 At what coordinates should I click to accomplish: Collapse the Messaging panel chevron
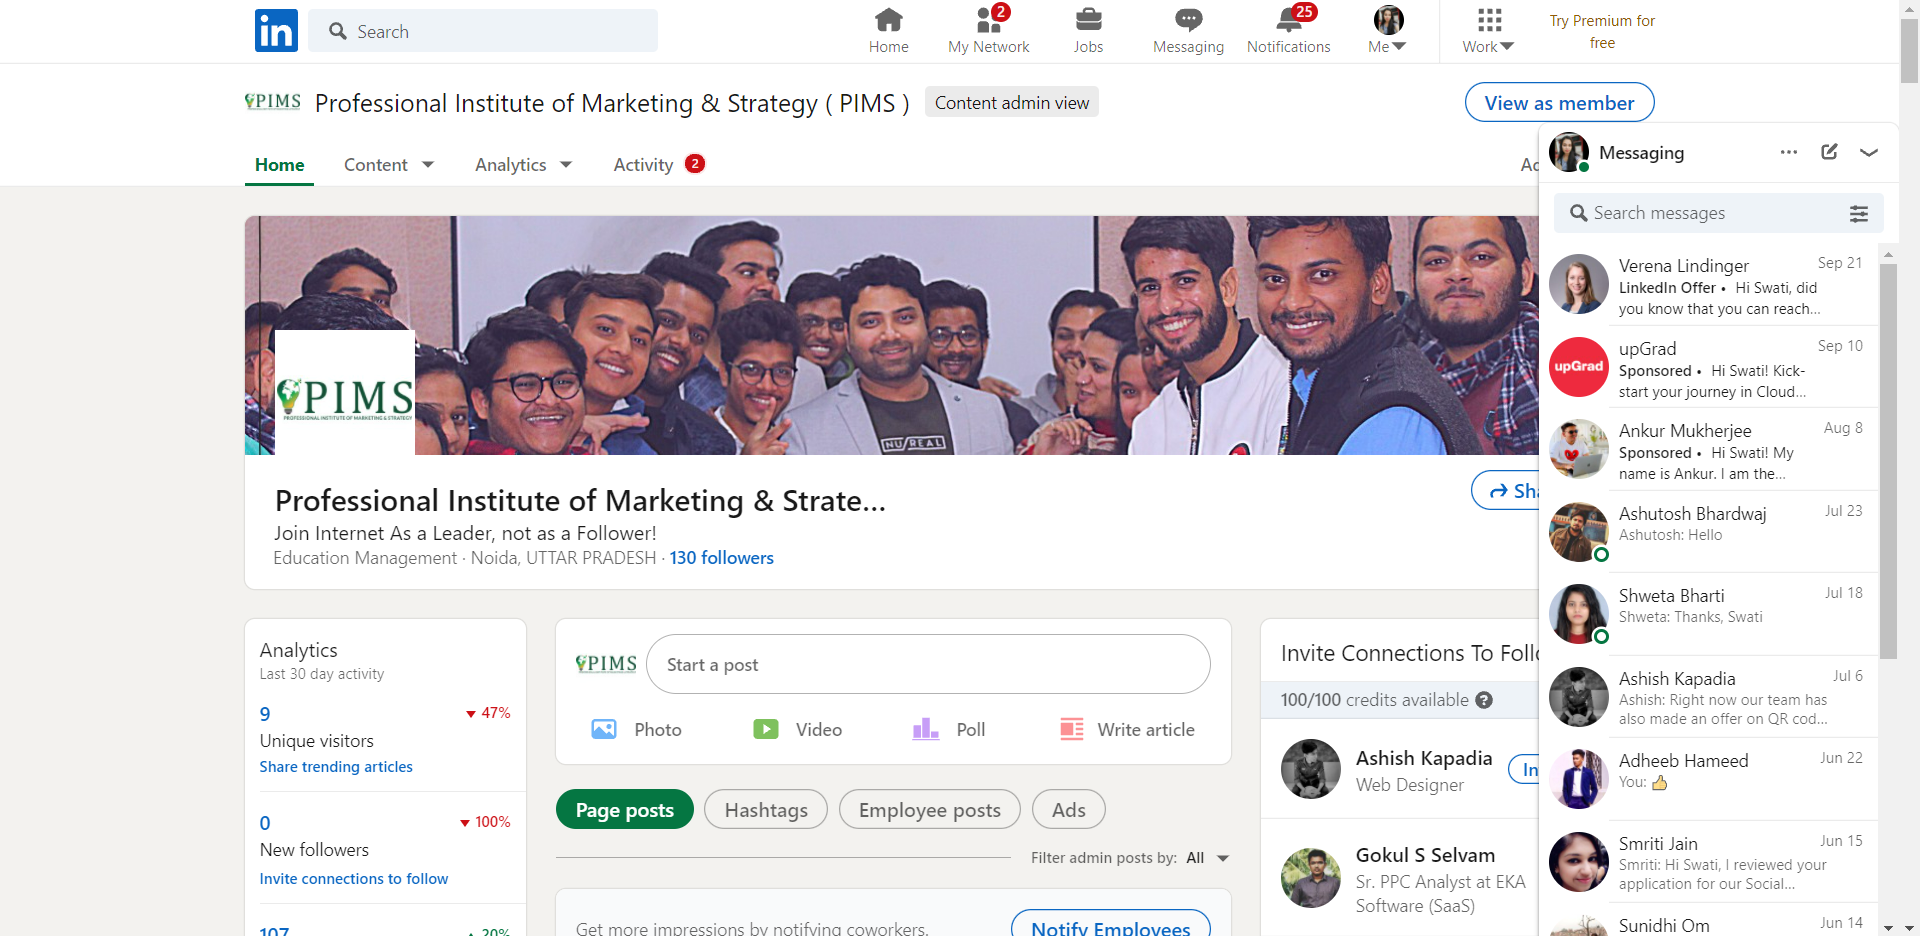1869,153
